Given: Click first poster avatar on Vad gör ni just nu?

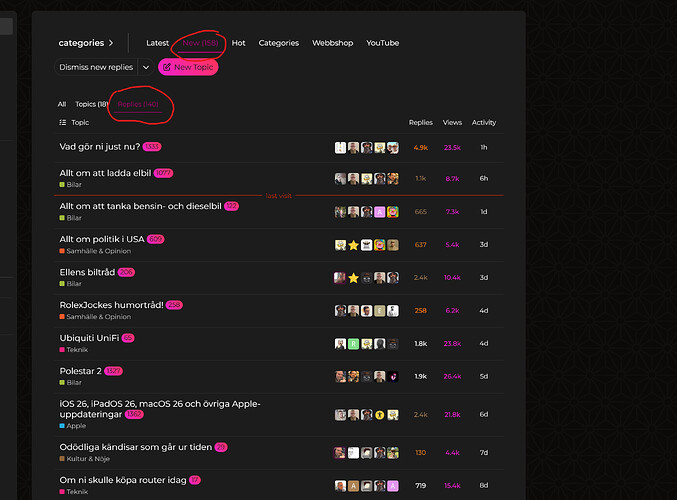Looking at the screenshot, I should point(340,148).
